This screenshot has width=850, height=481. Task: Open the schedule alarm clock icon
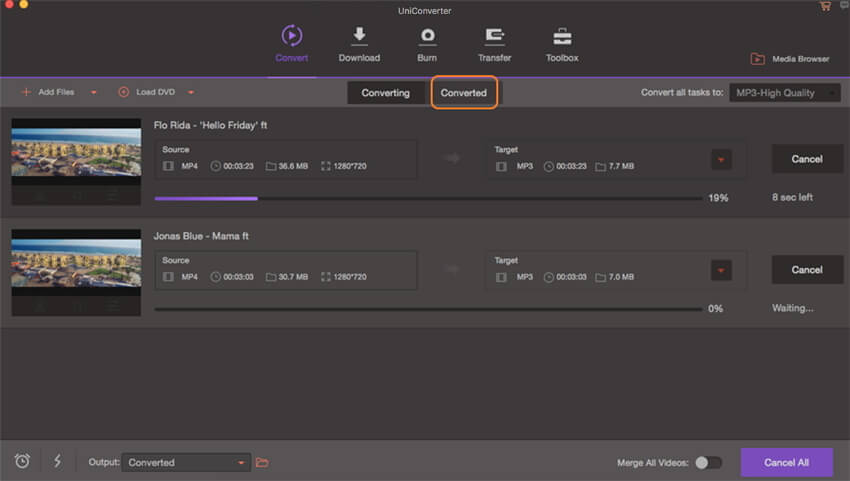click(22, 461)
